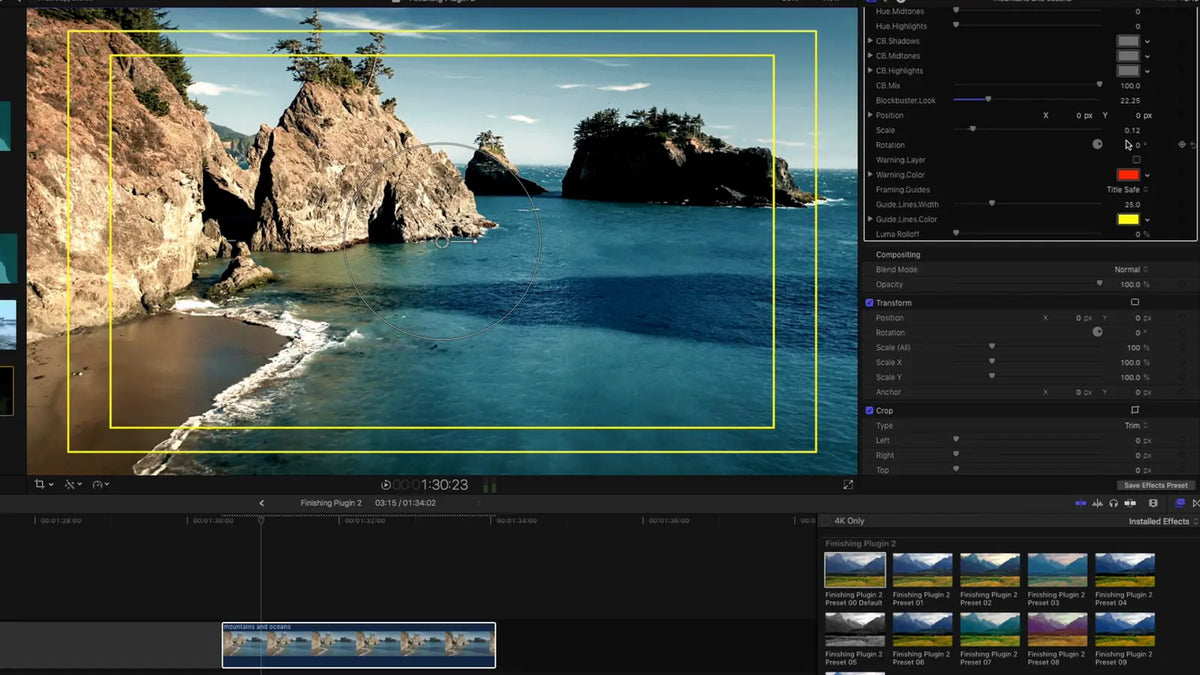Click the Rotation dial in the plugin section
This screenshot has height=675, width=1200.
point(1097,144)
